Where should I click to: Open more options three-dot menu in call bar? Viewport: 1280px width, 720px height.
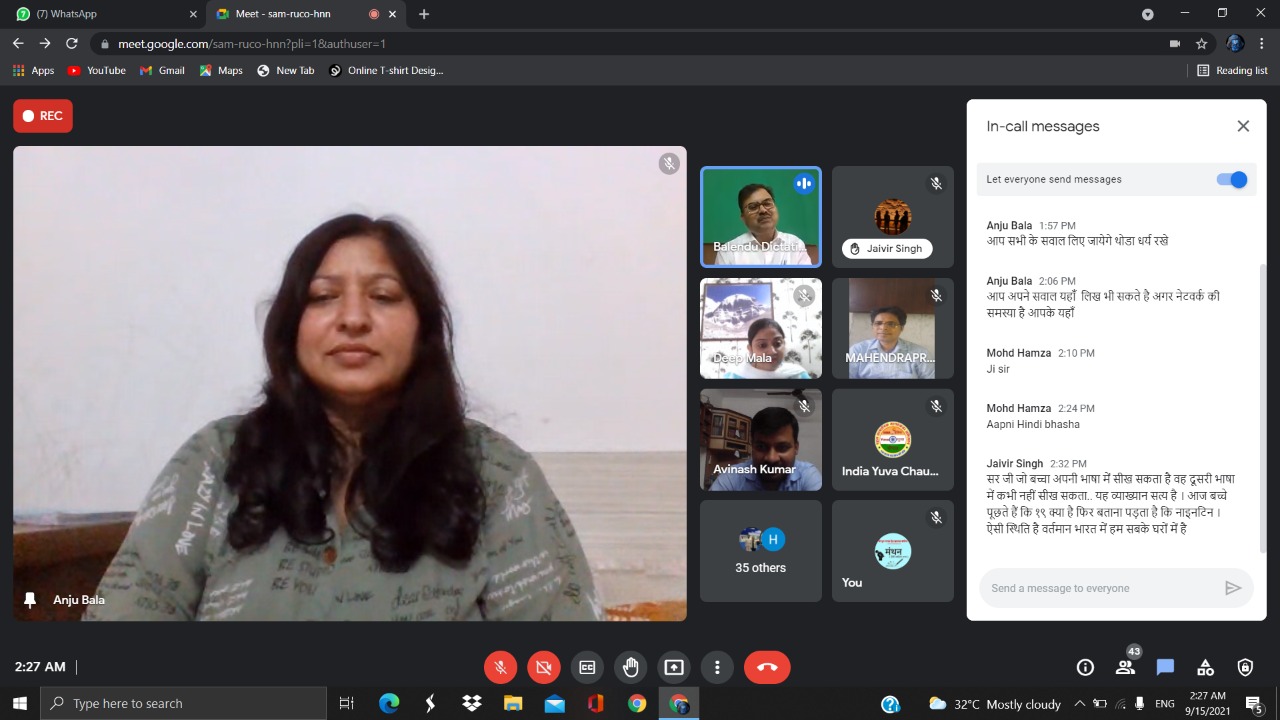tap(717, 667)
